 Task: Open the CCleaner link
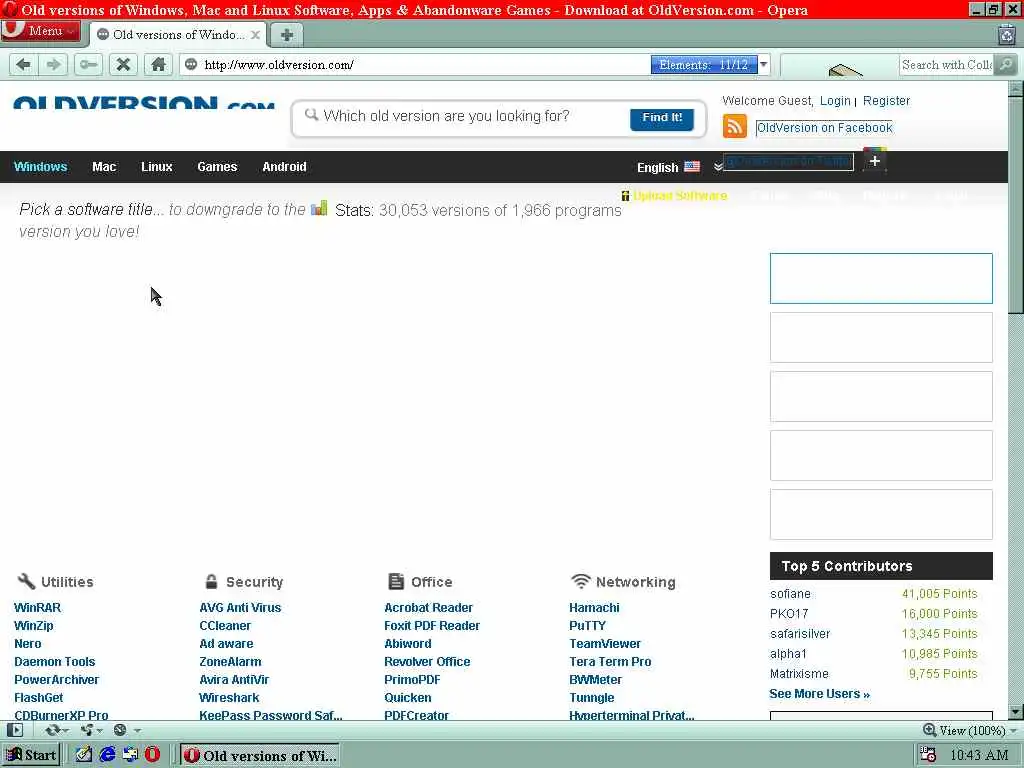[x=225, y=626]
